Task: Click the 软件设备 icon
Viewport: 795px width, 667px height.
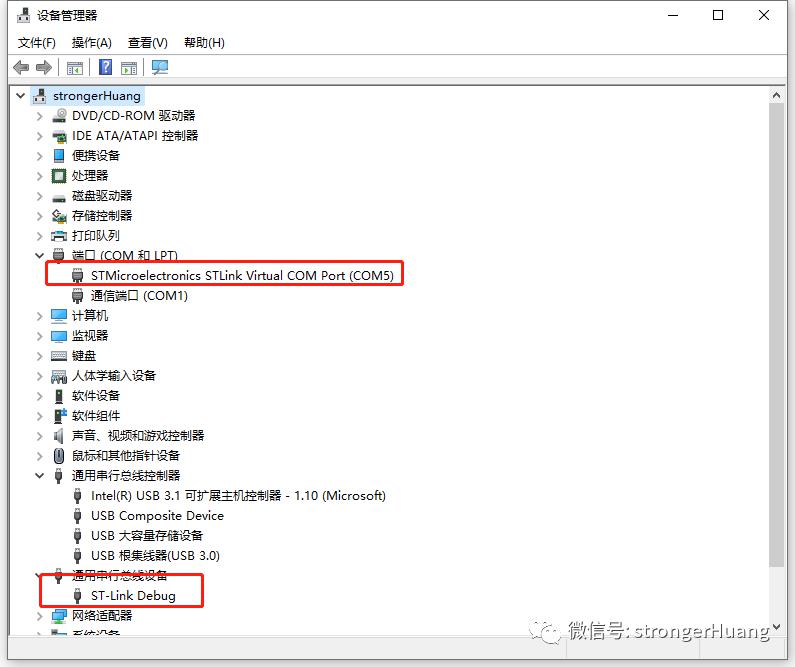Action: pos(59,396)
